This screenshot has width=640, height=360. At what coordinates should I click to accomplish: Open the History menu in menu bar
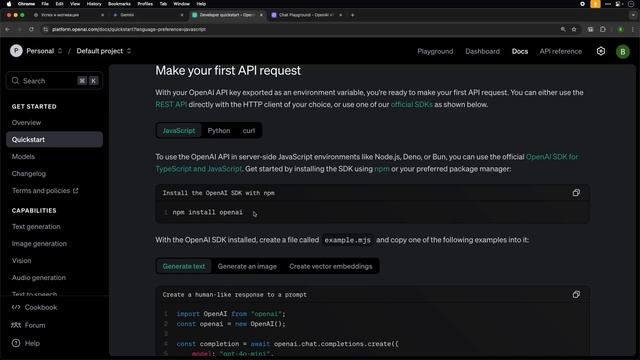[x=94, y=4]
